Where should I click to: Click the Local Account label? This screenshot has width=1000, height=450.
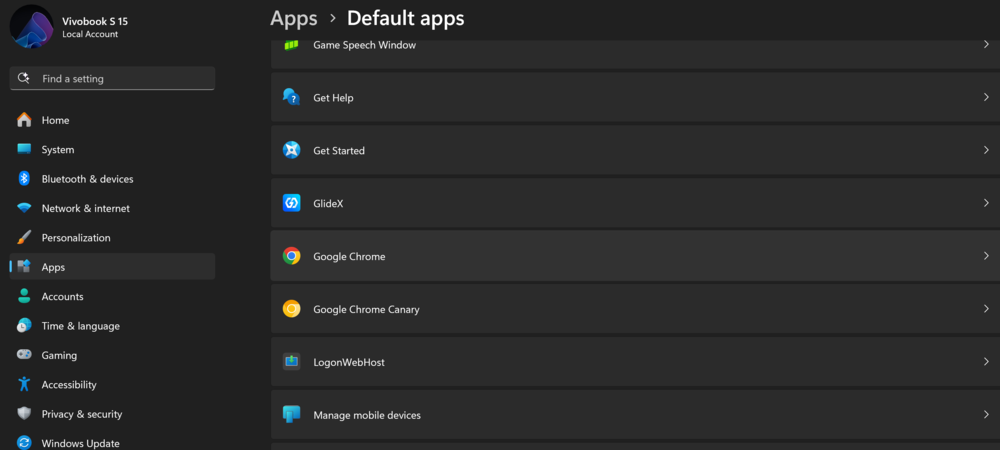[x=90, y=34]
